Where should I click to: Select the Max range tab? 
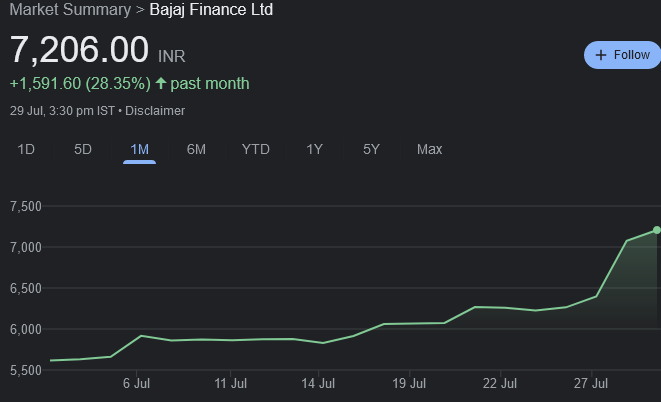coord(429,149)
